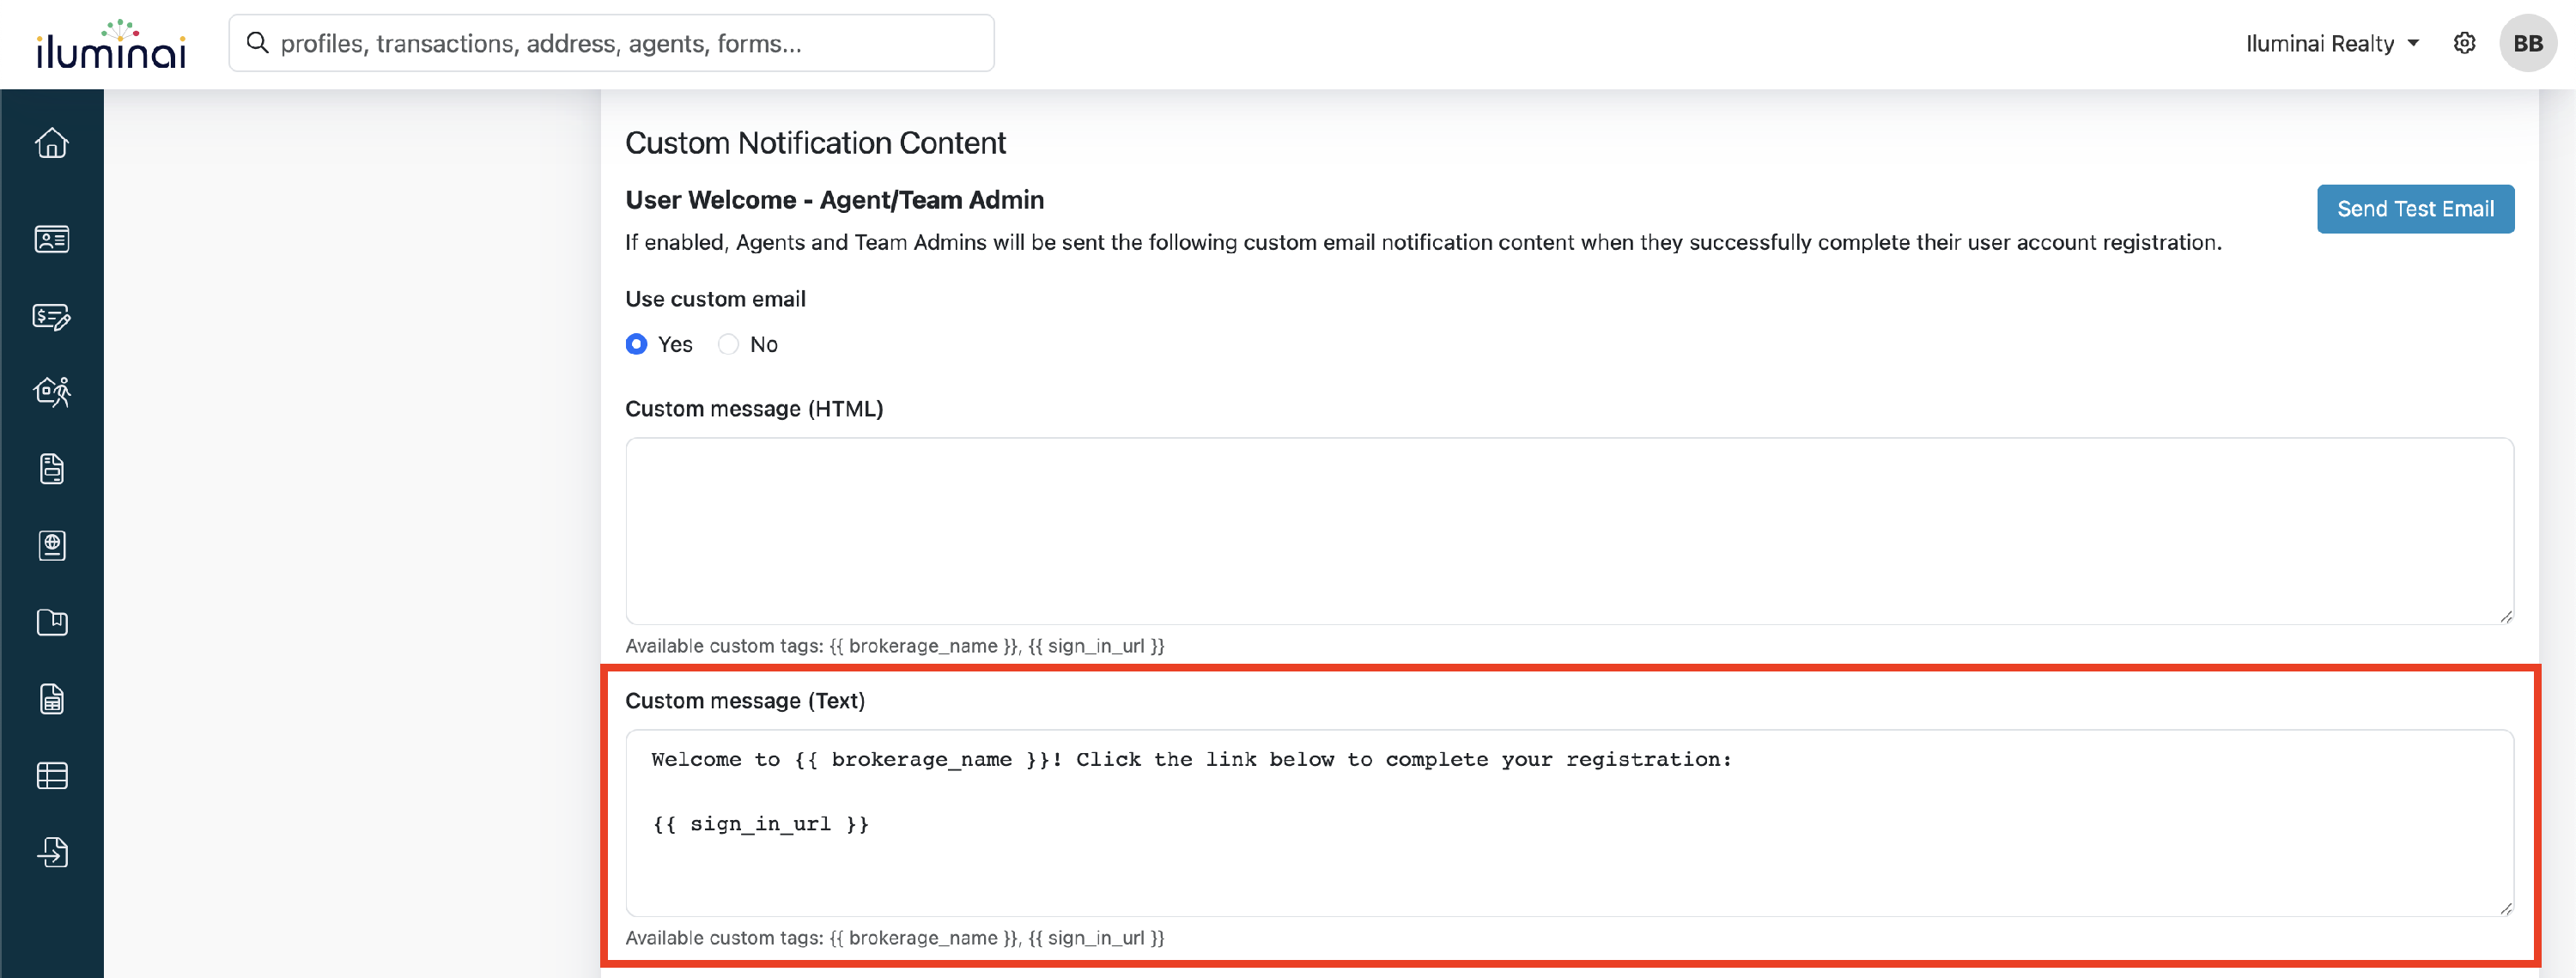This screenshot has width=2576, height=978.
Task: Click the available custom tags hint below Text box
Action: pos(895,938)
